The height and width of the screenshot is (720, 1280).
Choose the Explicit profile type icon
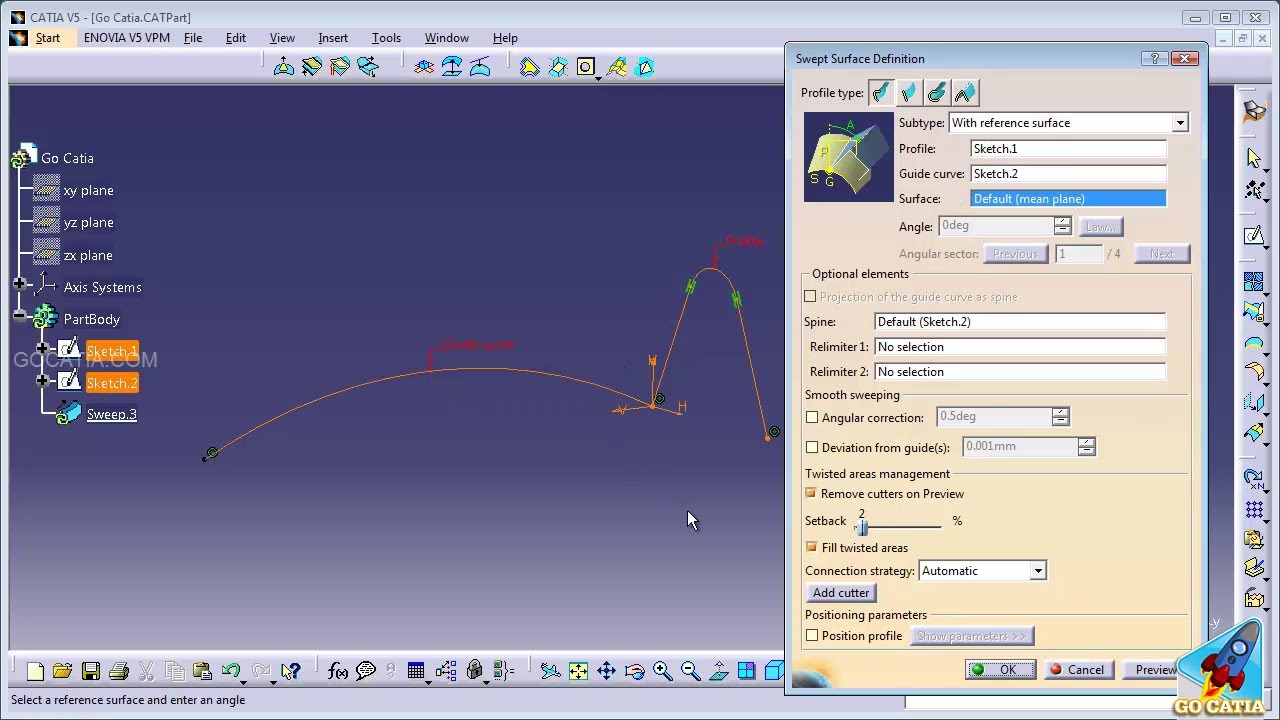(881, 93)
